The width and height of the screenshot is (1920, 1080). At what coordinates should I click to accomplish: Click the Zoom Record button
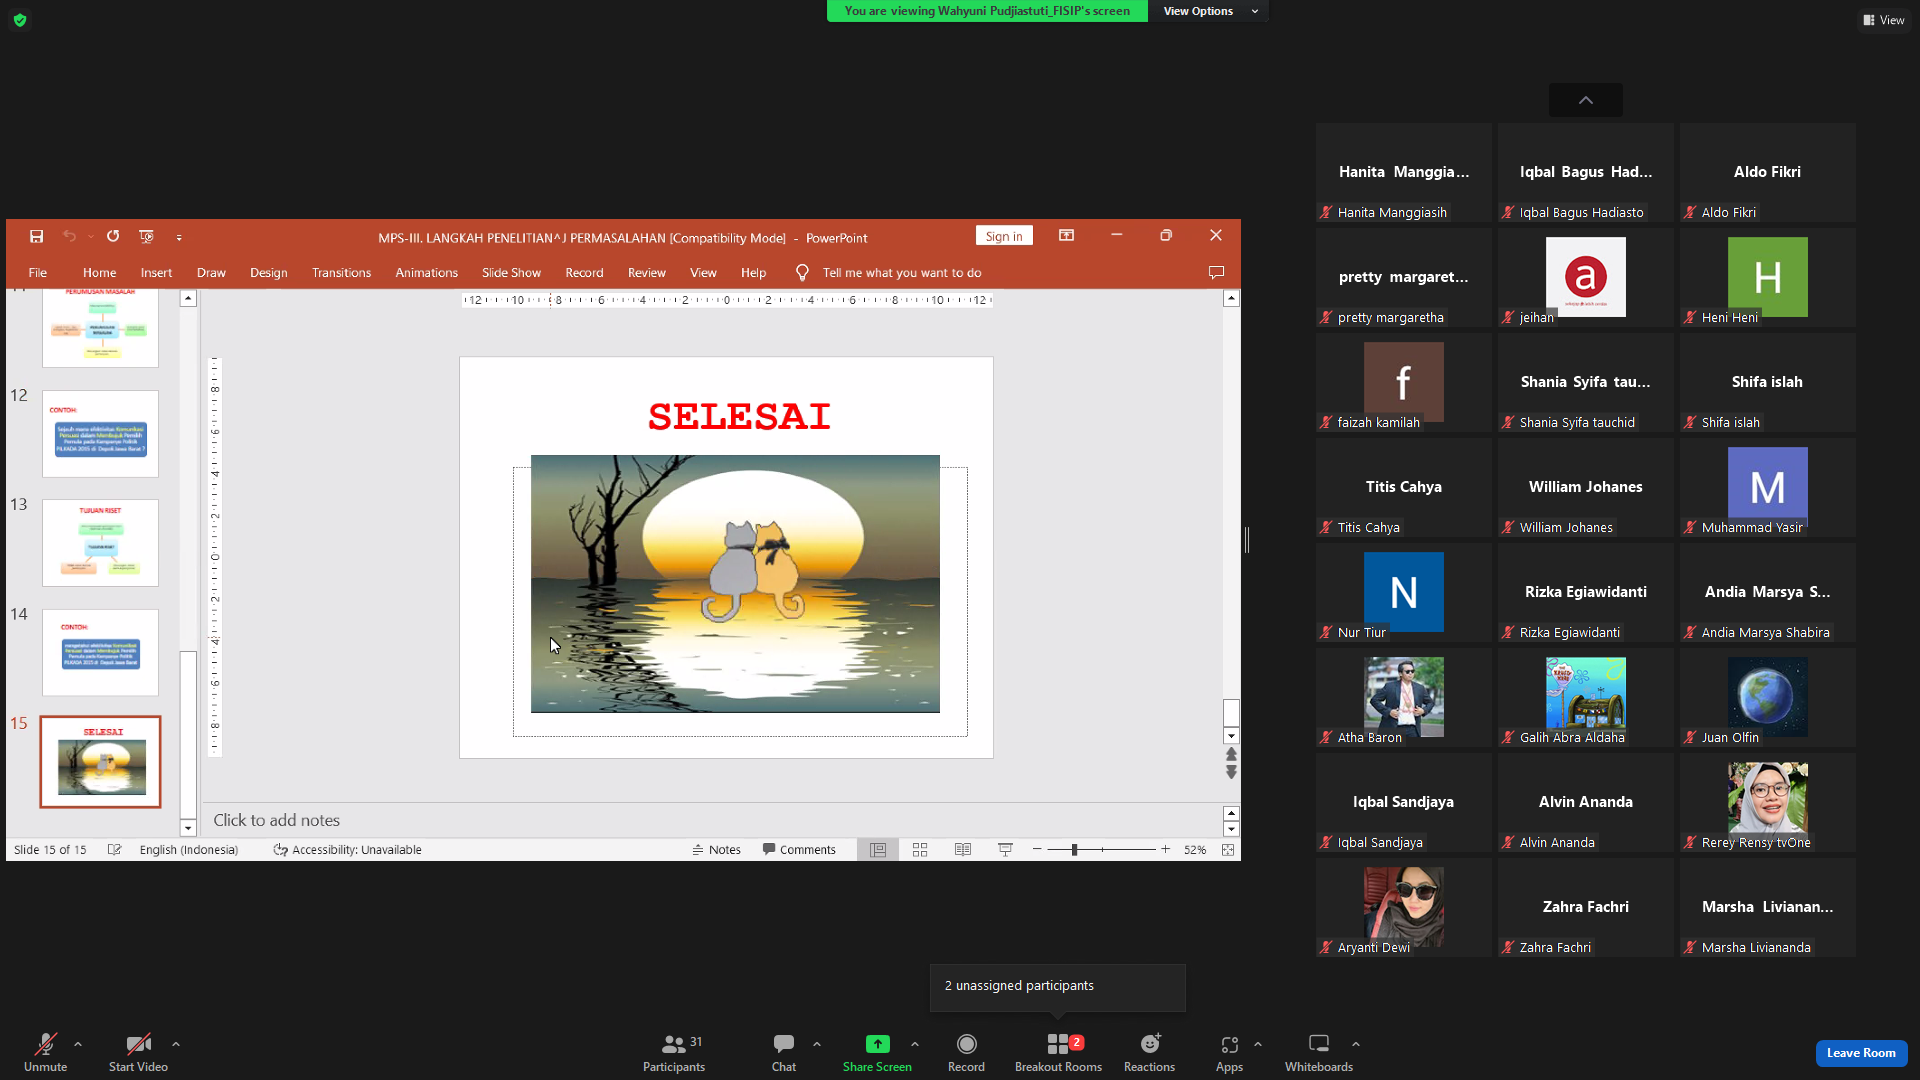[966, 1052]
